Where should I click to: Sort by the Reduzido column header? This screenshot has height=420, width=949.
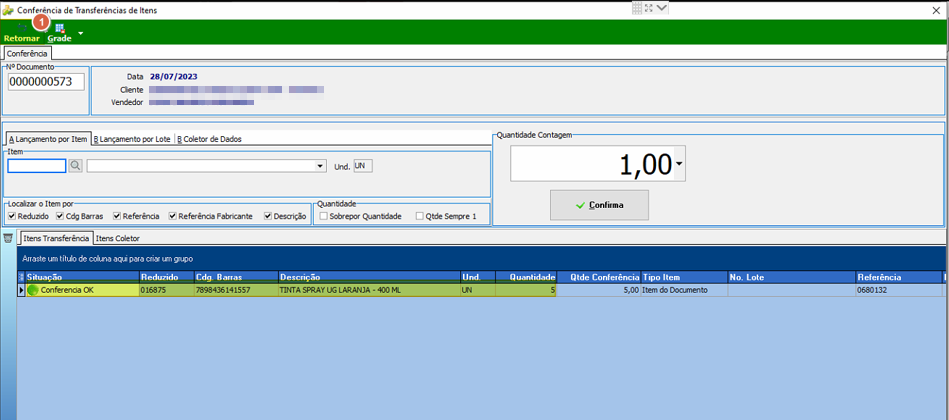pyautogui.click(x=166, y=277)
